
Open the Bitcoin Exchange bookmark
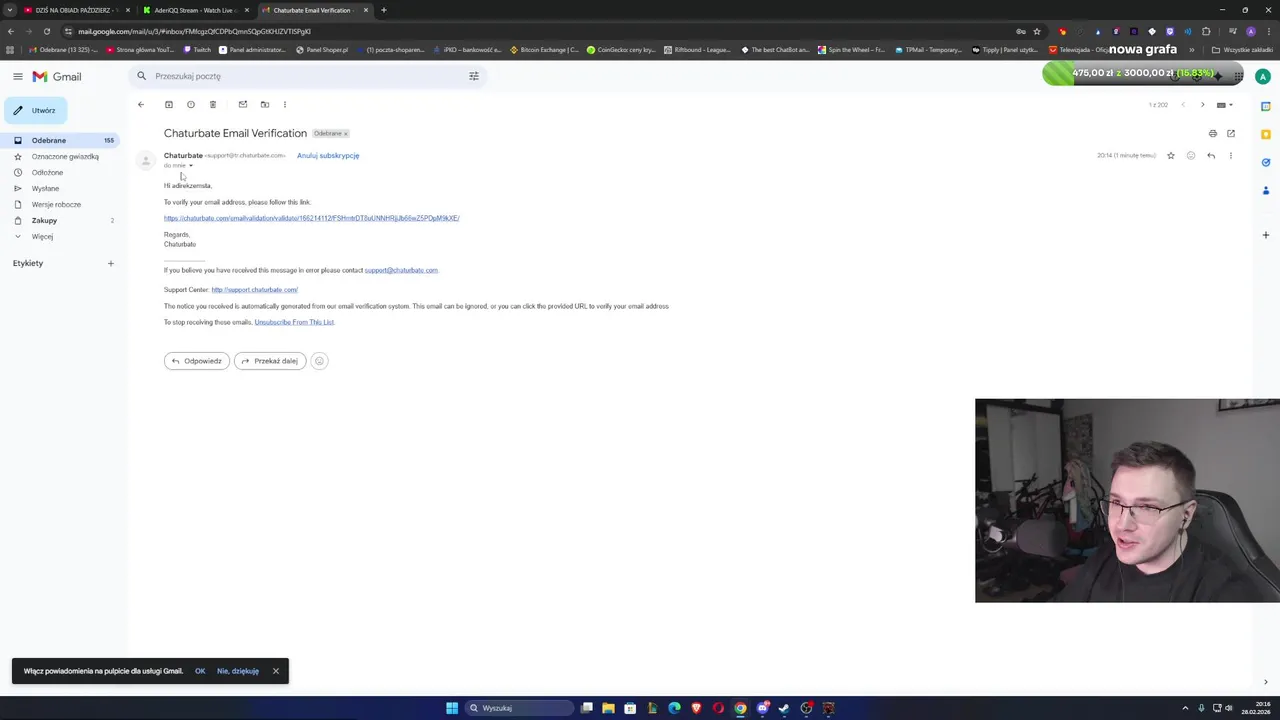click(544, 49)
